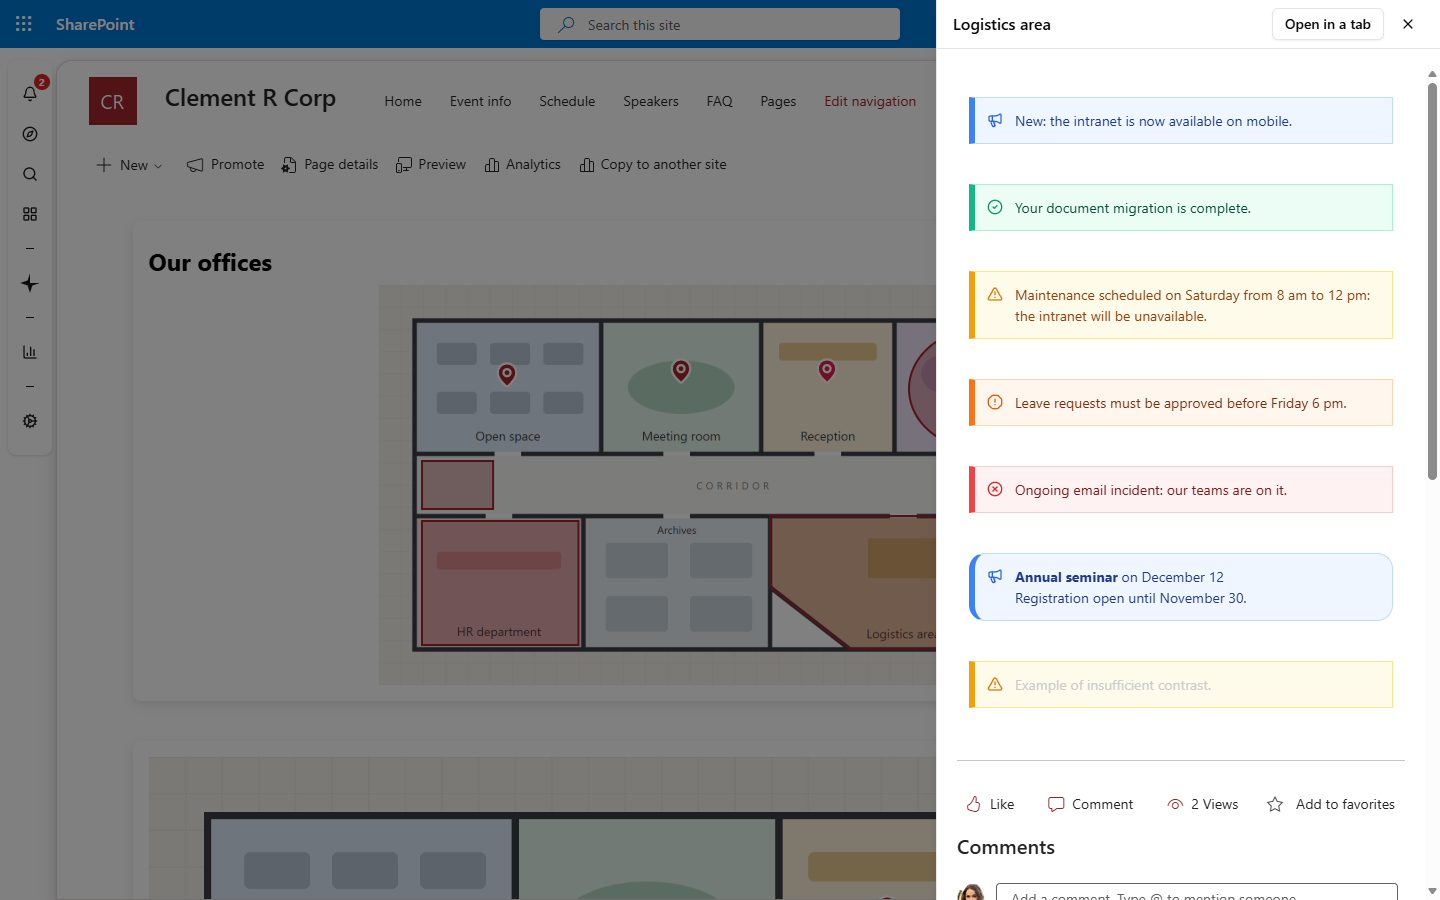
Task: Go to the Home navigation item
Action: click(403, 101)
